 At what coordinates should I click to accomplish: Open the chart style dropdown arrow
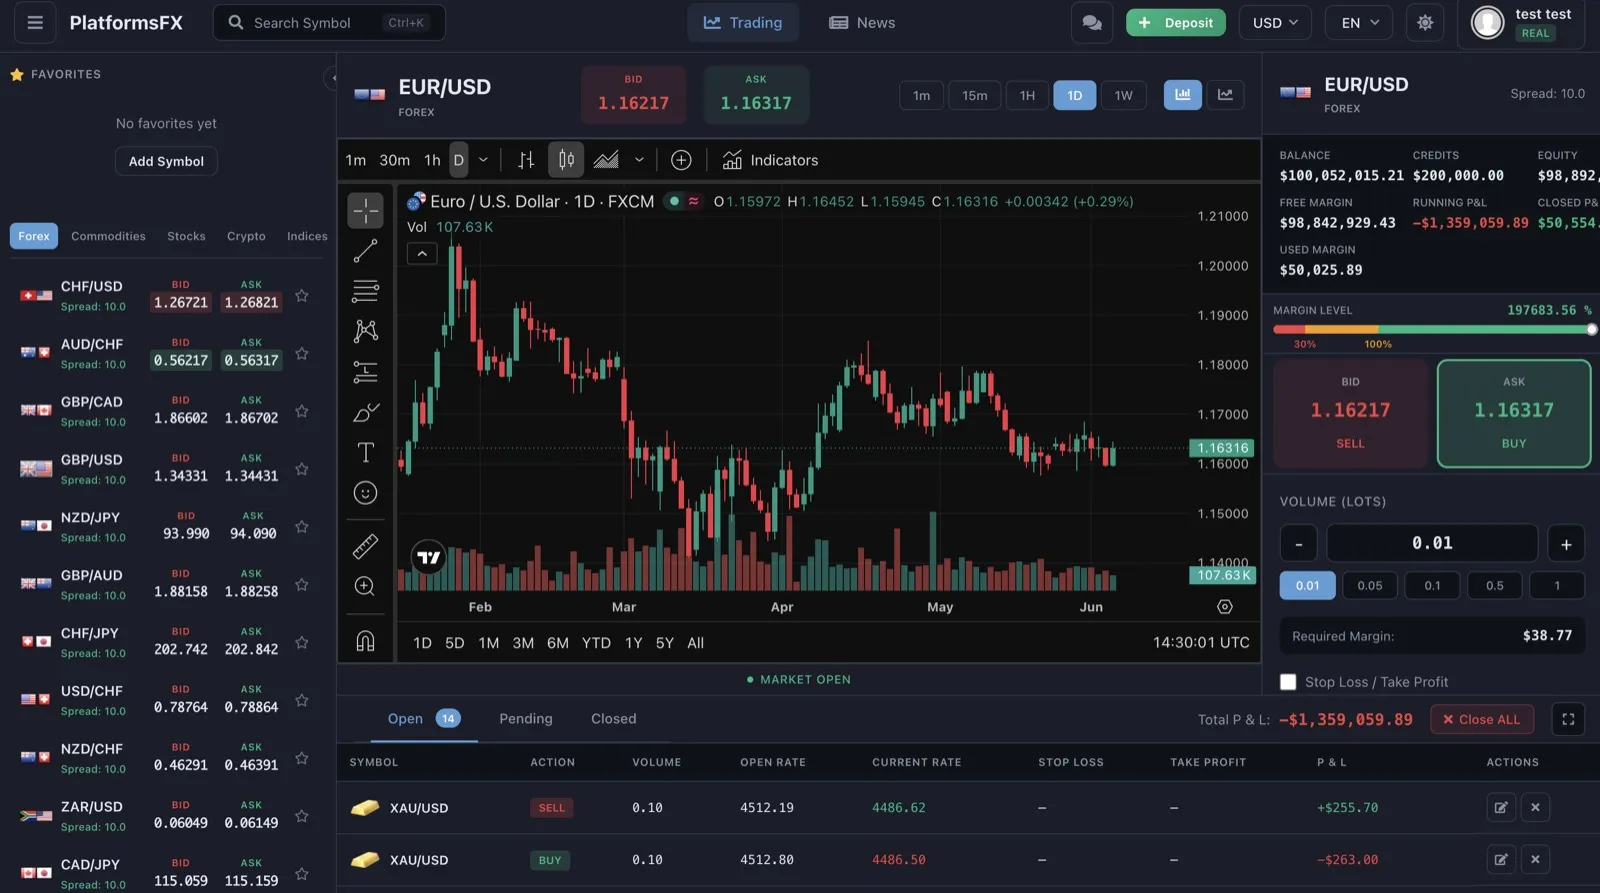(x=639, y=160)
